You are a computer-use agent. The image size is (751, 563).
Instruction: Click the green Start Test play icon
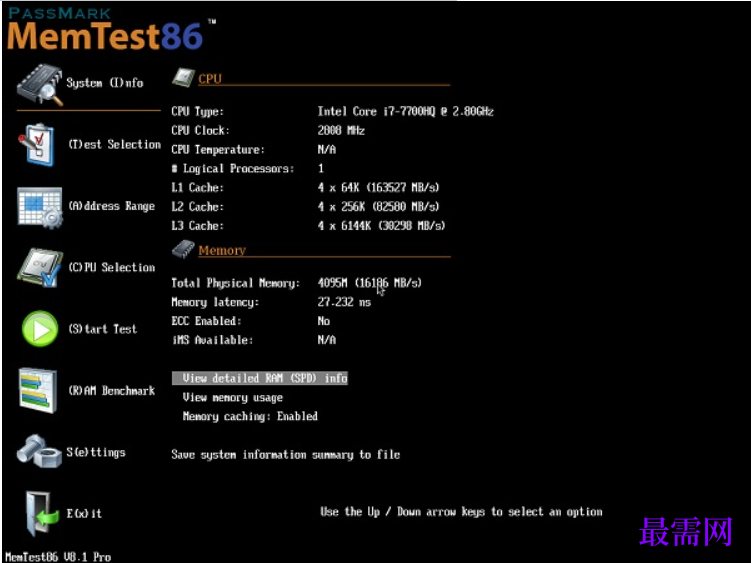click(x=40, y=329)
